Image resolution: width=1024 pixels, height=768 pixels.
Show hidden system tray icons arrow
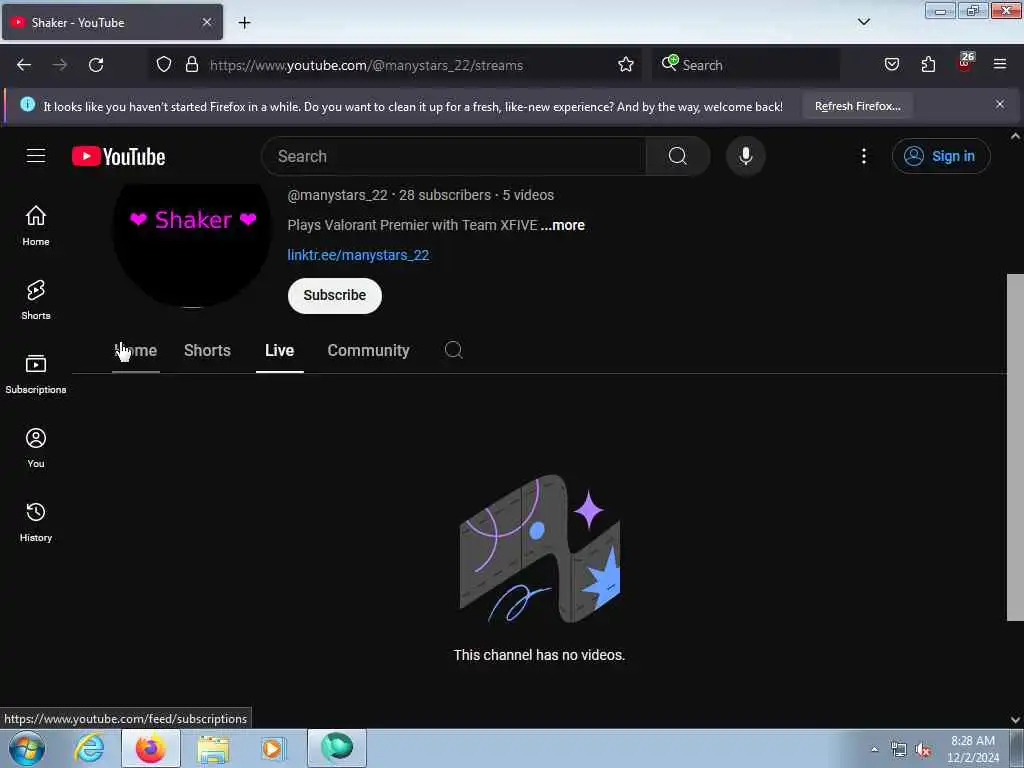click(874, 749)
